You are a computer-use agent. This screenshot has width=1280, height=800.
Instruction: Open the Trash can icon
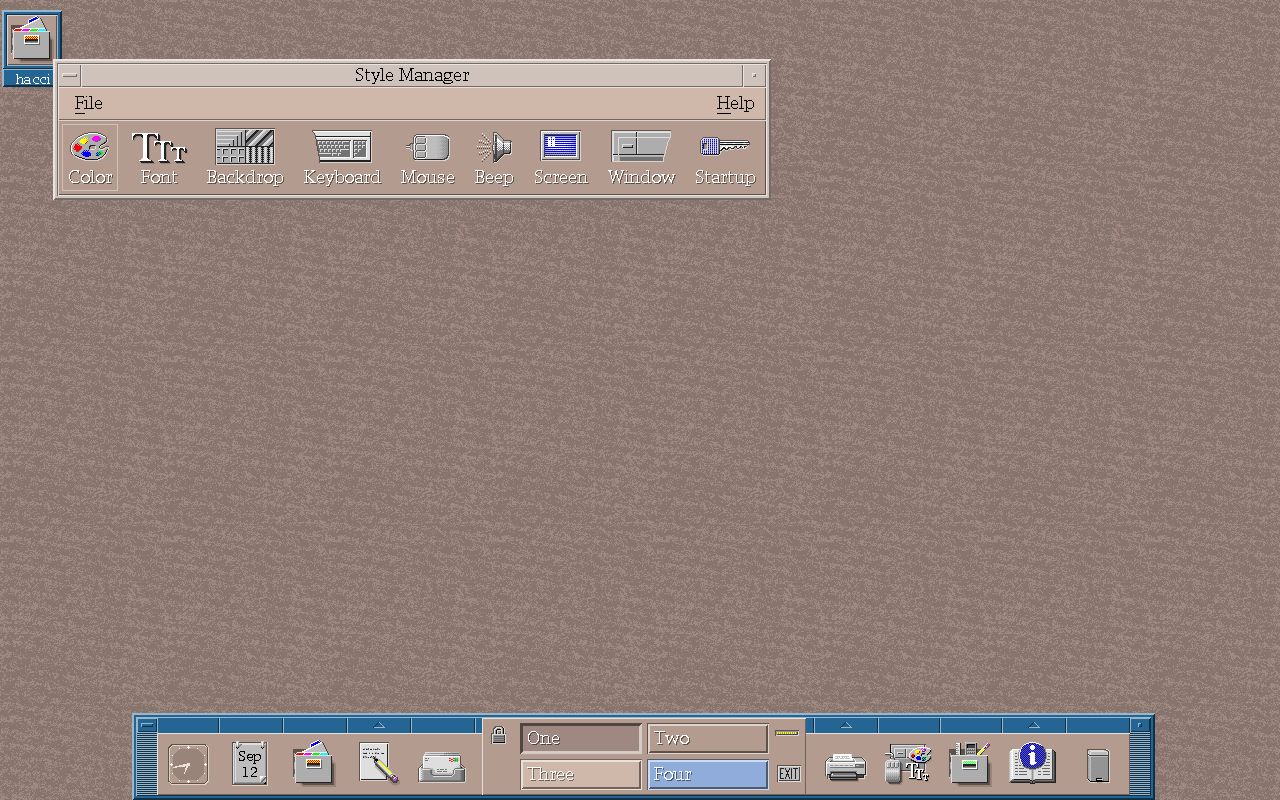1098,765
